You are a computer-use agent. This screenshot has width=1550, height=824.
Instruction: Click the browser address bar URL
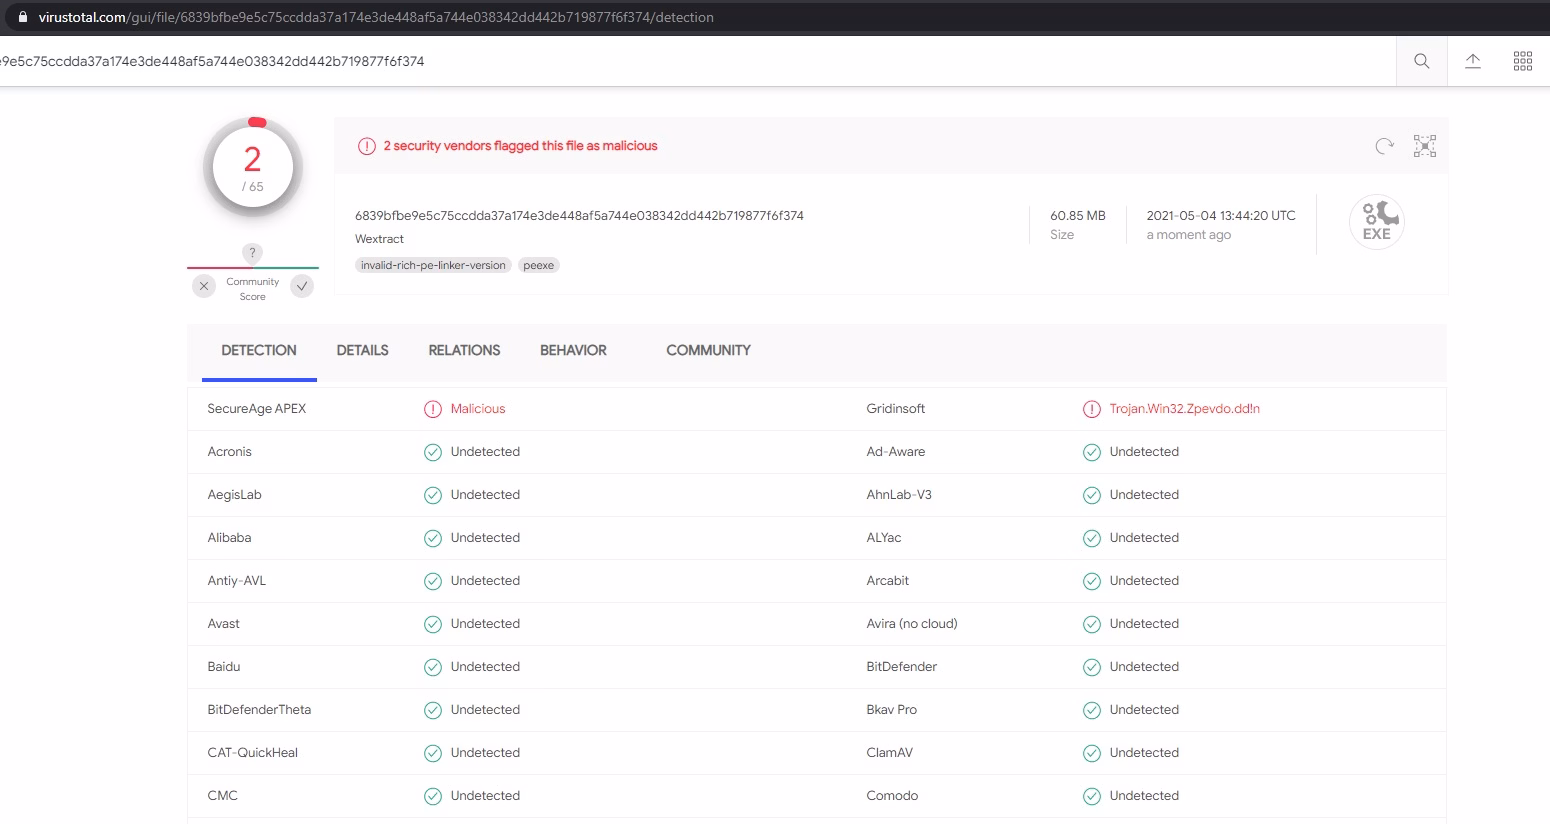(376, 17)
